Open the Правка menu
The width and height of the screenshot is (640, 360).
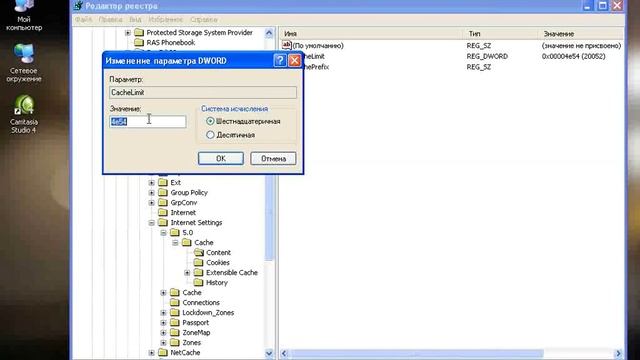point(111,19)
